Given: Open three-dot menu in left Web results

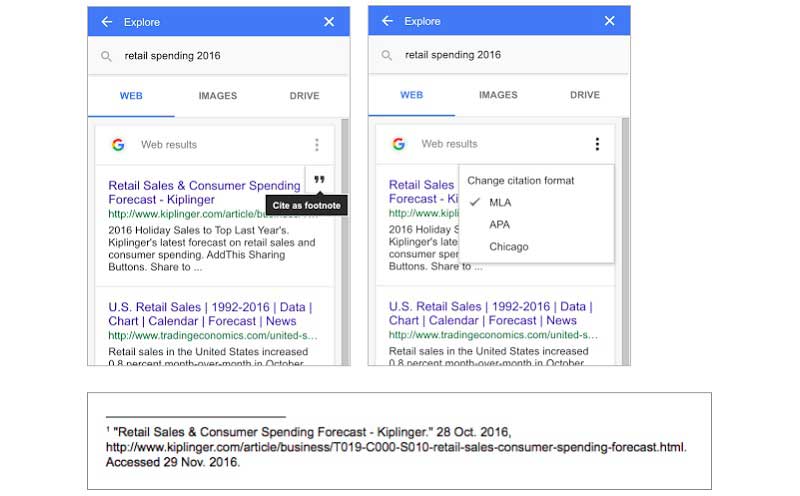Looking at the screenshot, I should click(x=317, y=145).
